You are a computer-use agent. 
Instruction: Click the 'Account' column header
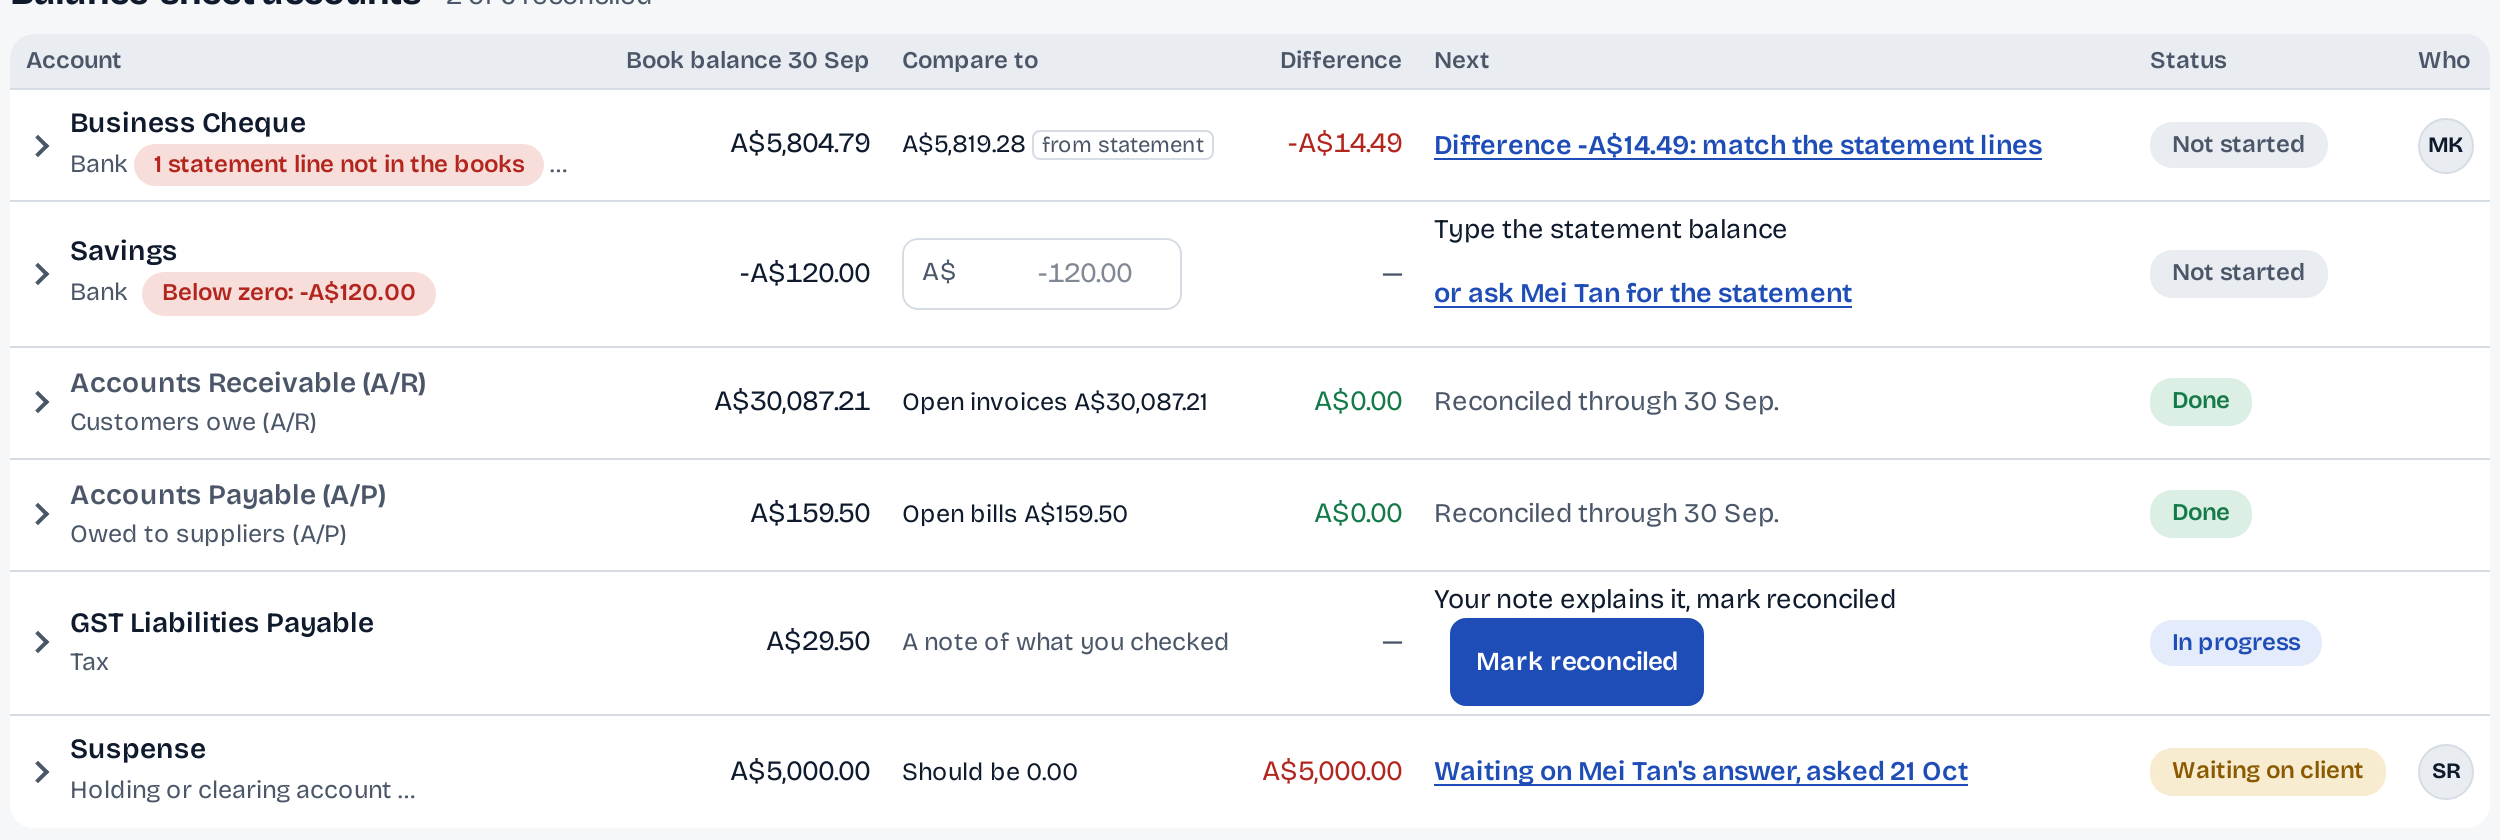click(x=74, y=61)
